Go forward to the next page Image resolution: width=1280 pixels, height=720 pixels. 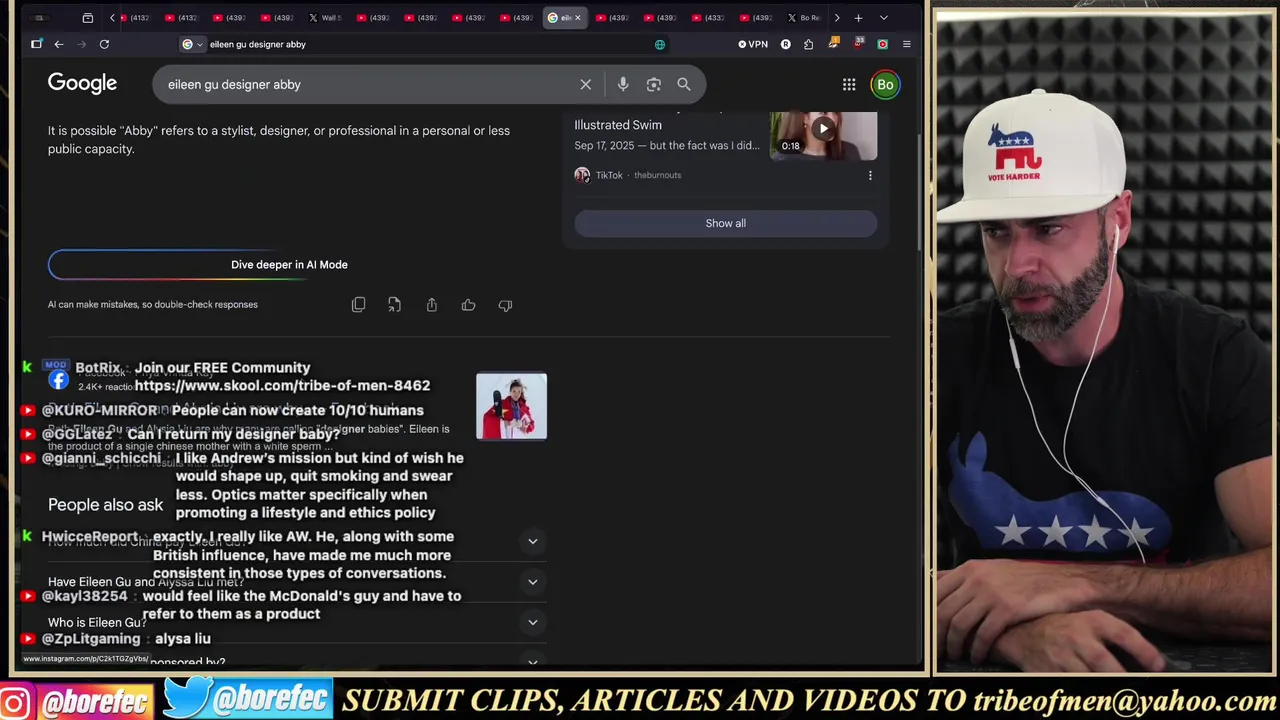coord(81,44)
